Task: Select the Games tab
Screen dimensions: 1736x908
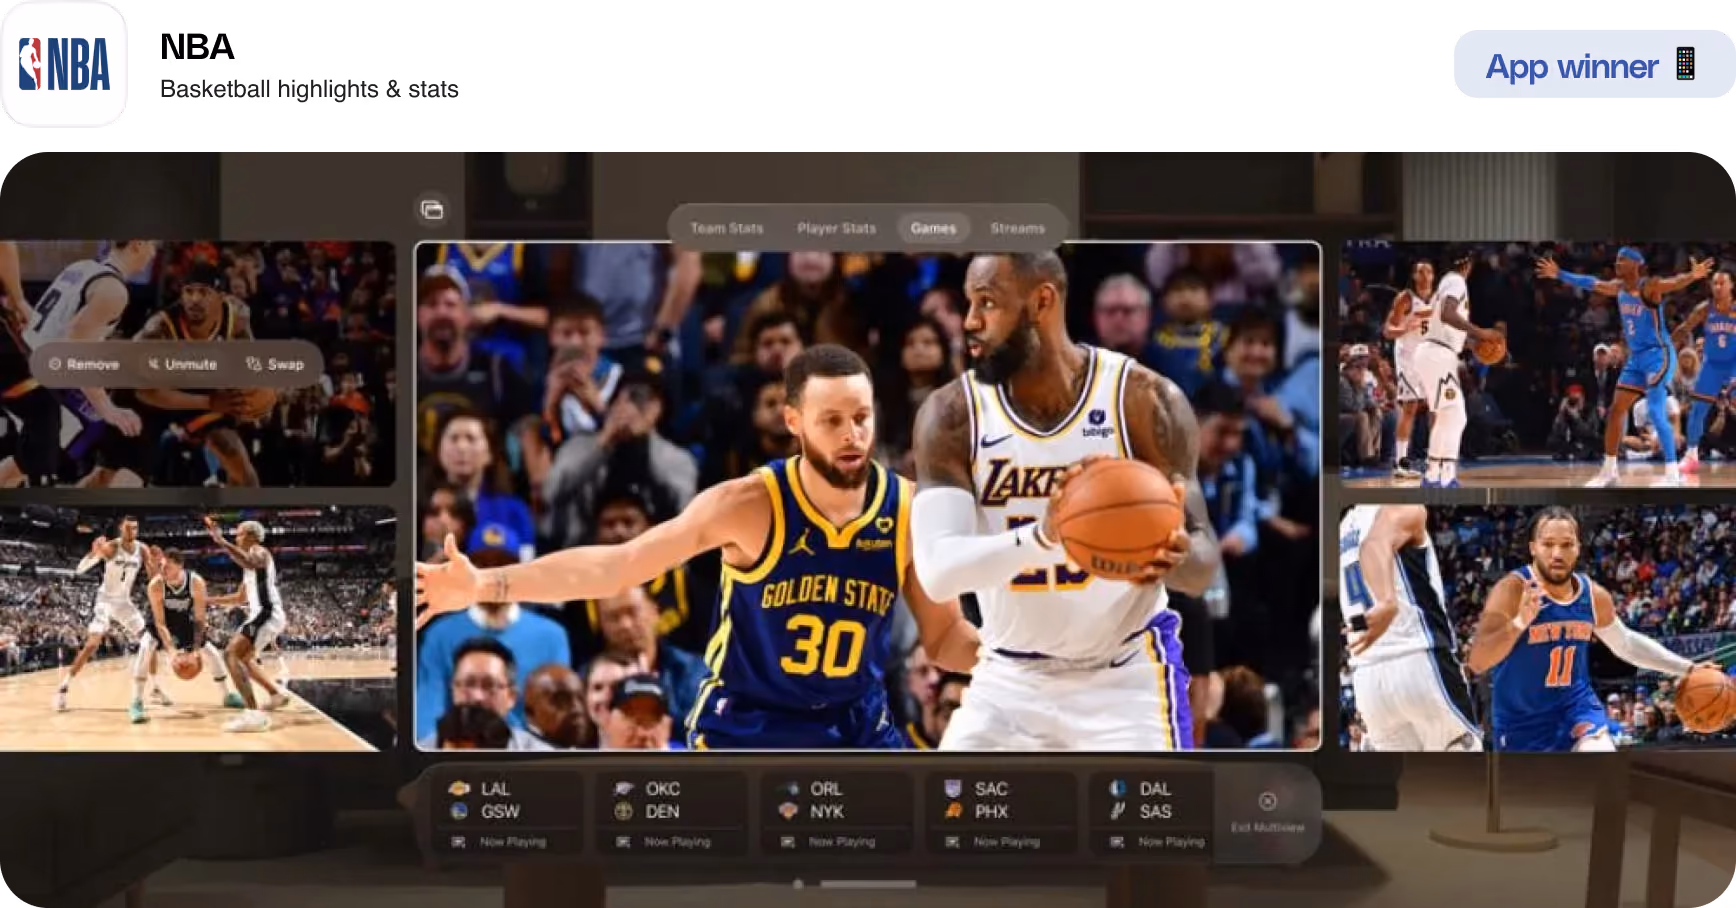Action: click(x=934, y=228)
